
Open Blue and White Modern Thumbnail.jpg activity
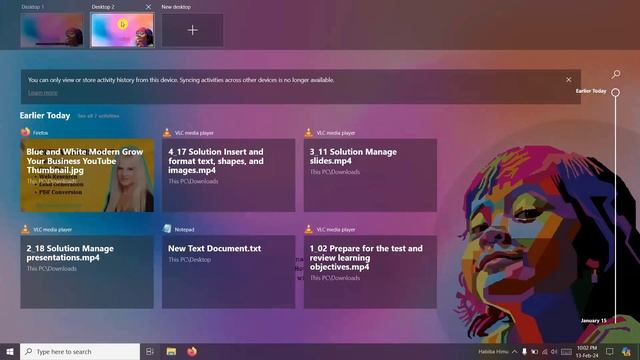87,175
